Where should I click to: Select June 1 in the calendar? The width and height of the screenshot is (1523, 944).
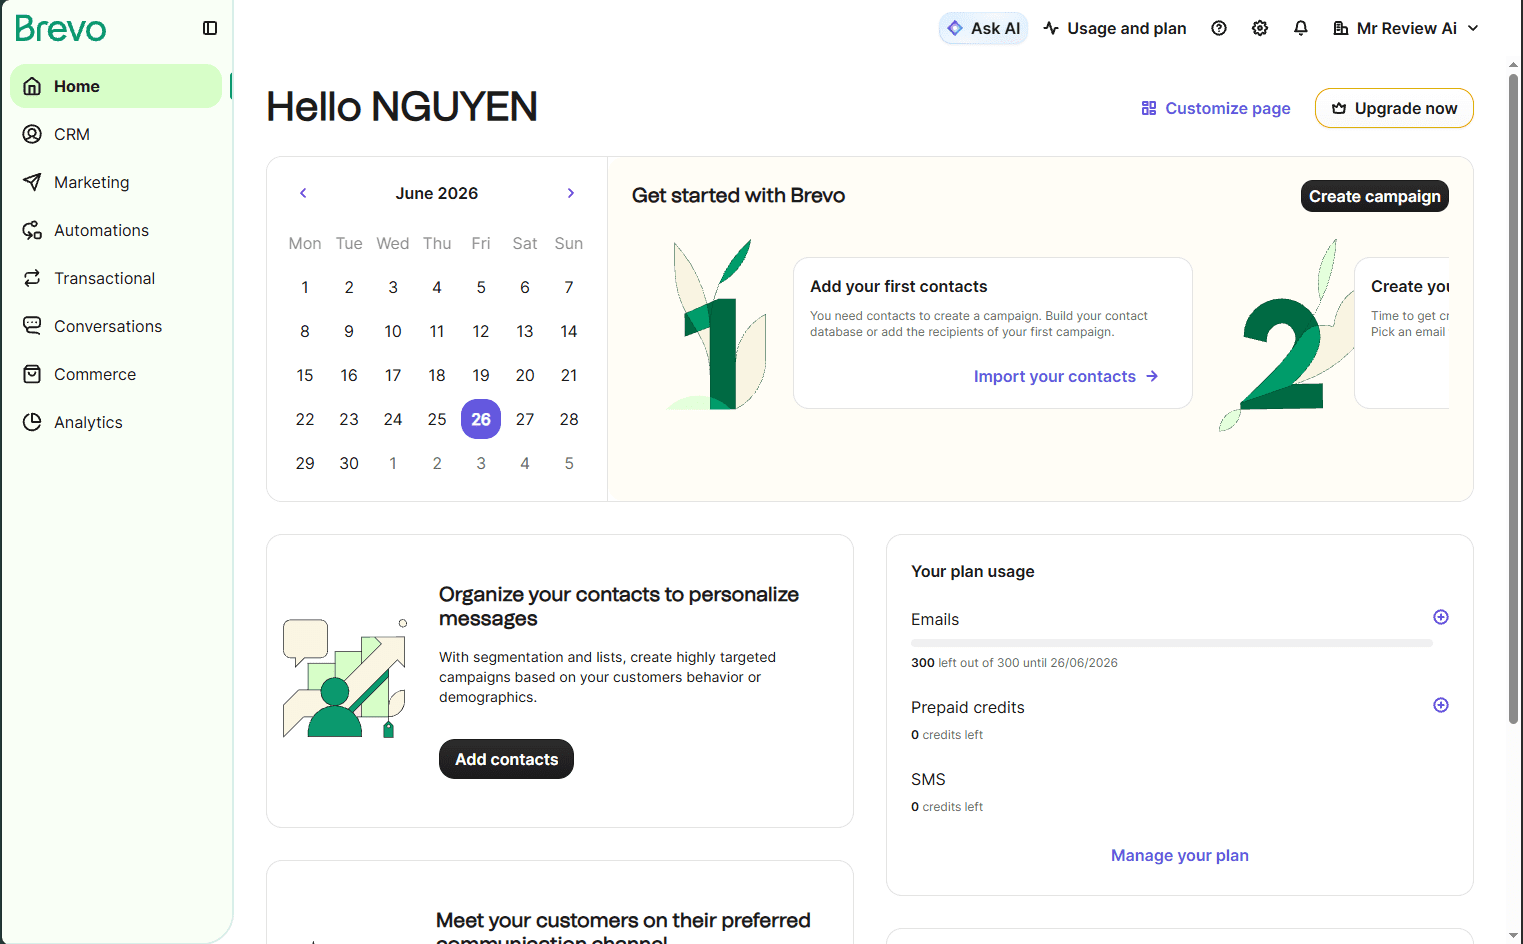click(x=305, y=287)
